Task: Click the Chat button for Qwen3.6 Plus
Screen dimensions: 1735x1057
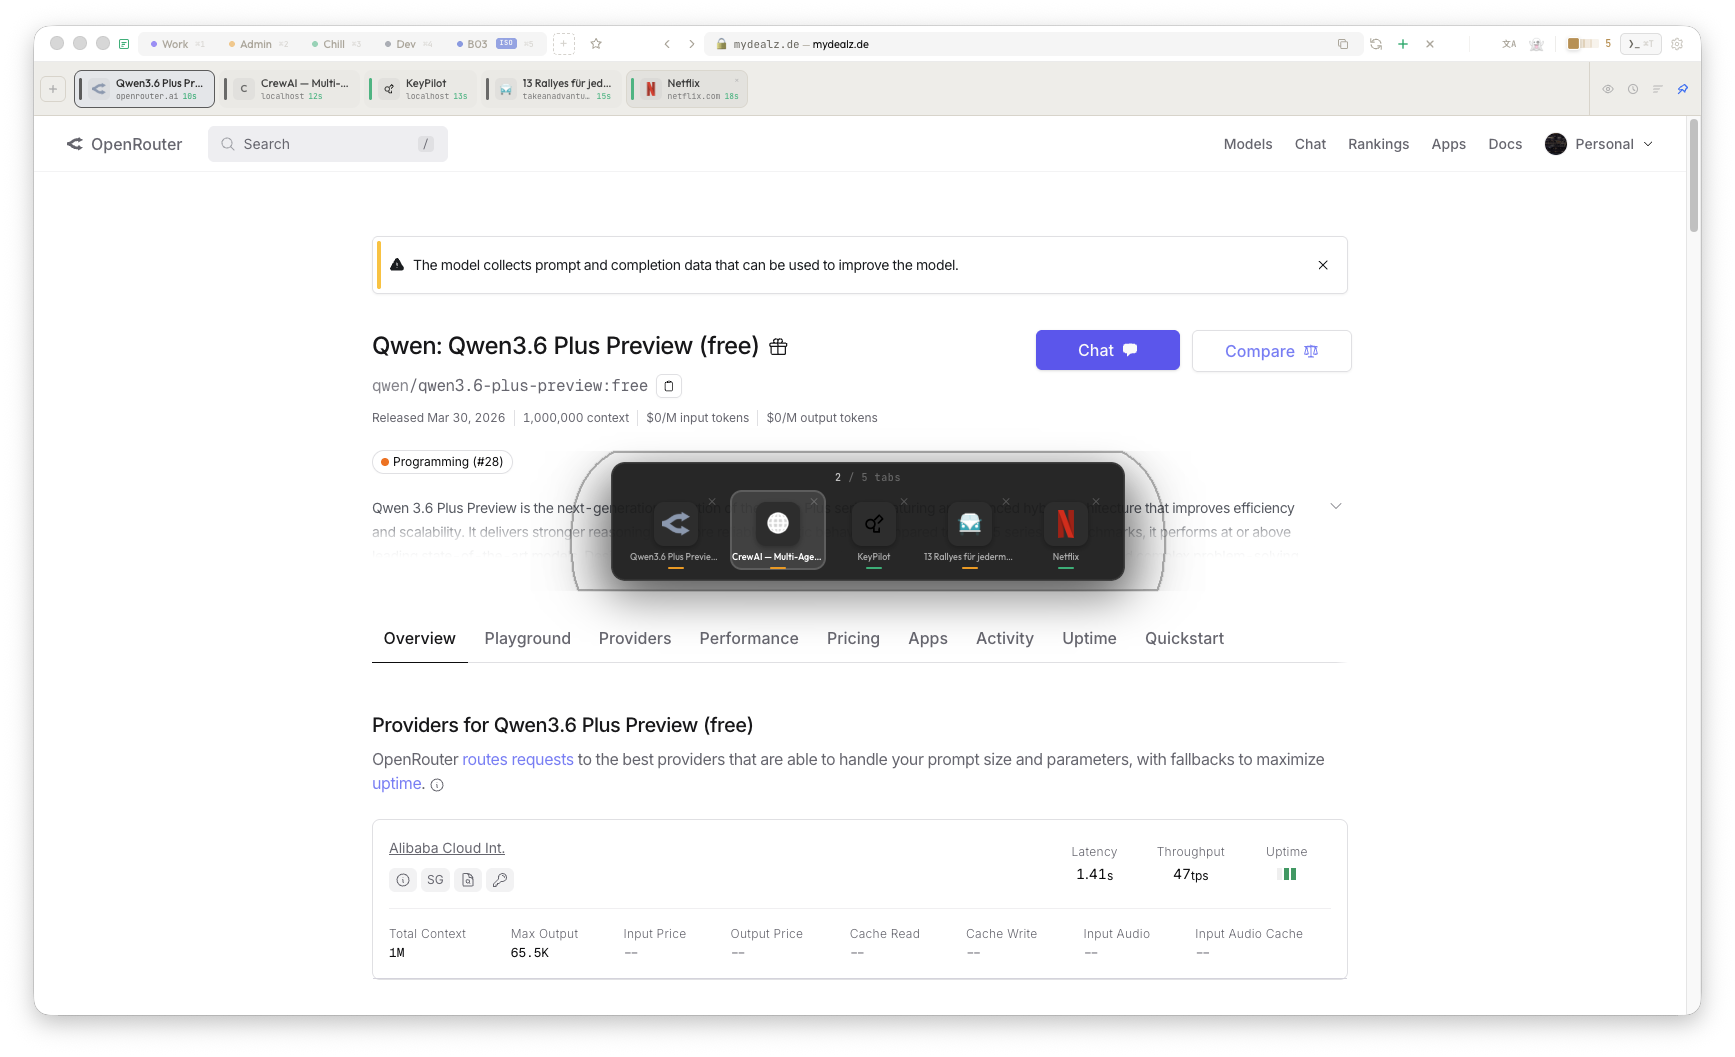Action: pyautogui.click(x=1107, y=350)
